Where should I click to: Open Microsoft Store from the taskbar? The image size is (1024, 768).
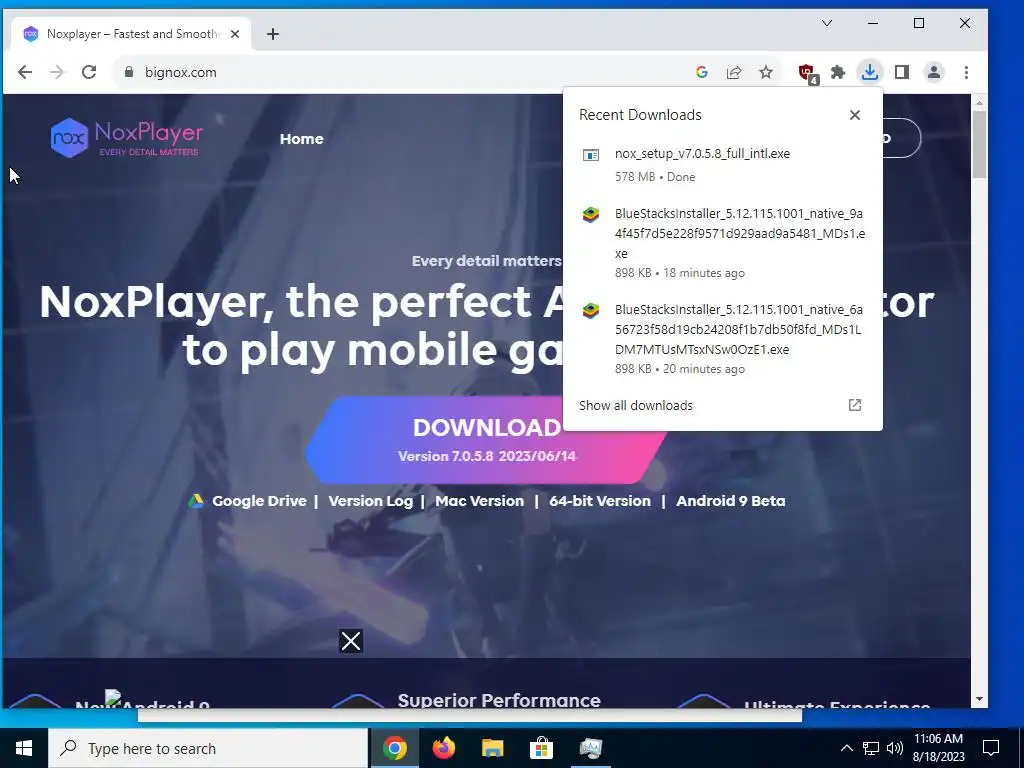pyautogui.click(x=541, y=748)
